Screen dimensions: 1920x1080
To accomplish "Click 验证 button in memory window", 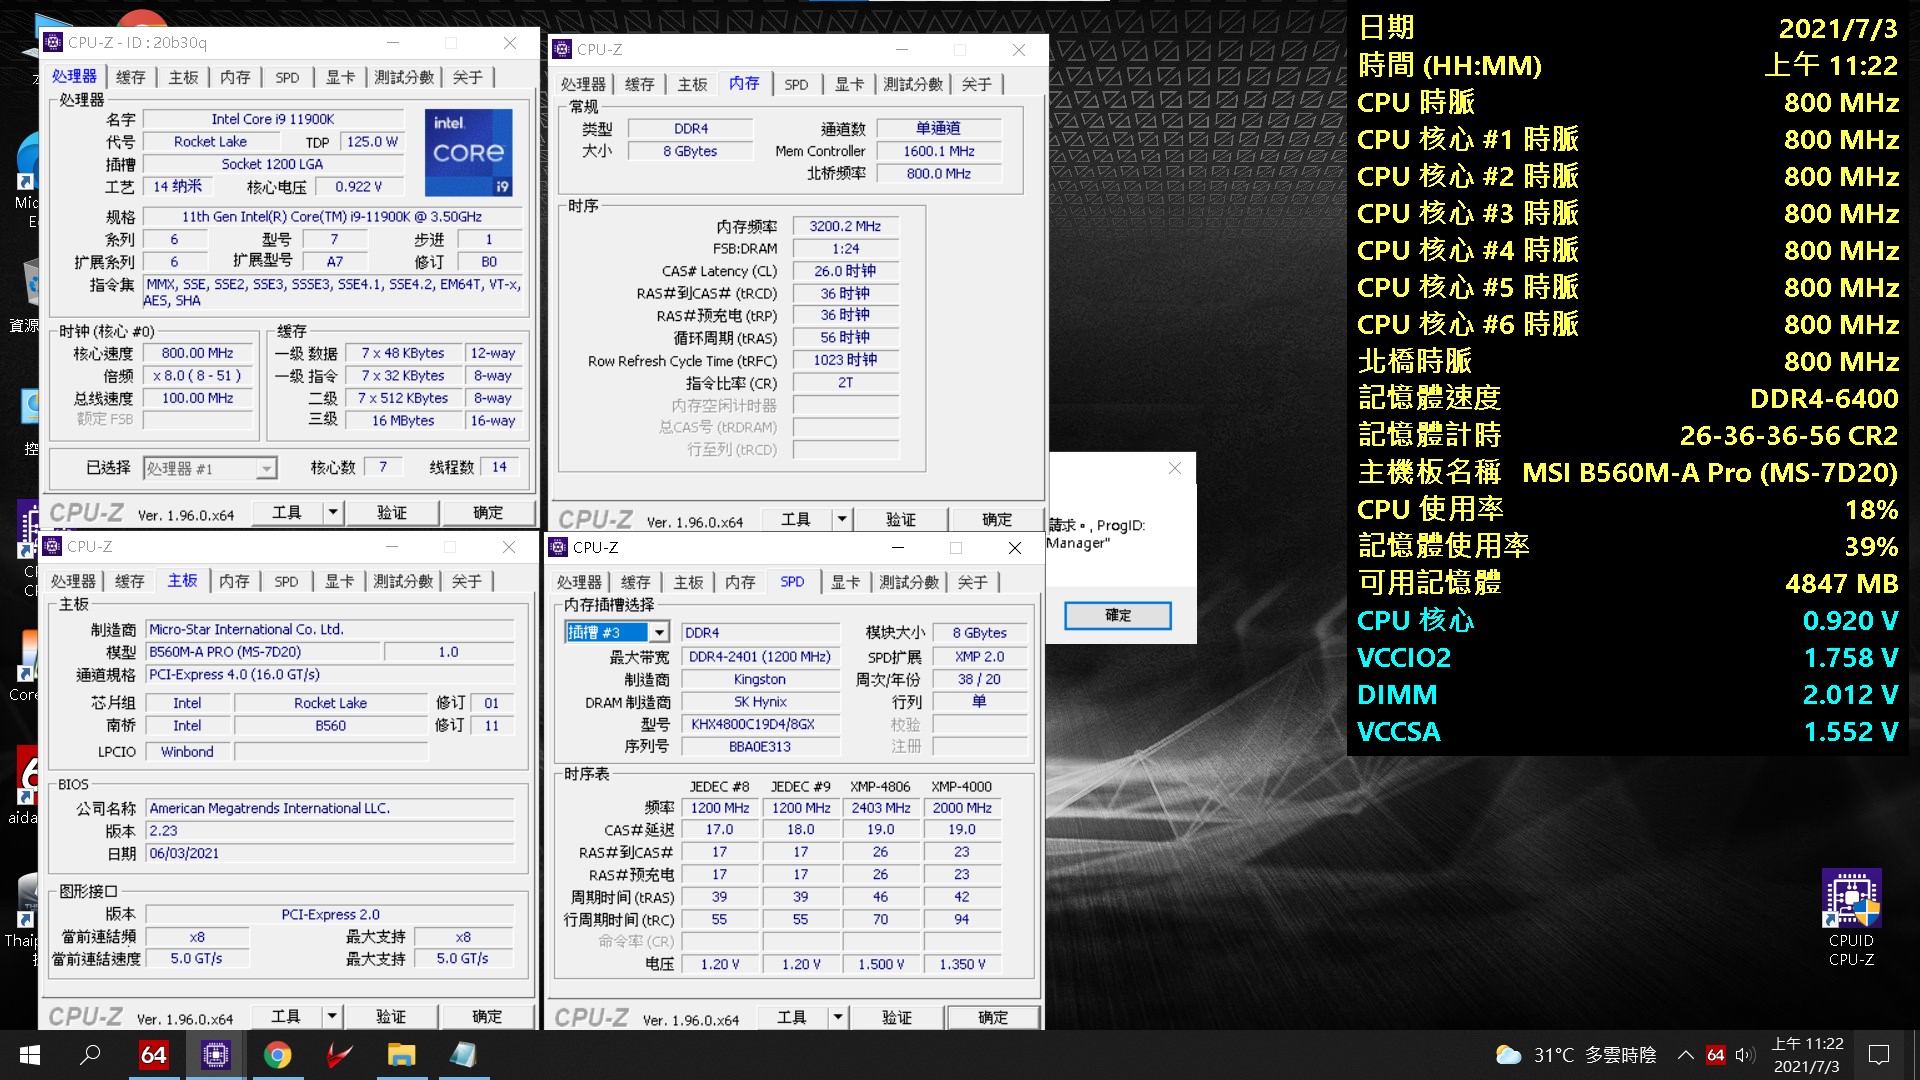I will coord(900,520).
